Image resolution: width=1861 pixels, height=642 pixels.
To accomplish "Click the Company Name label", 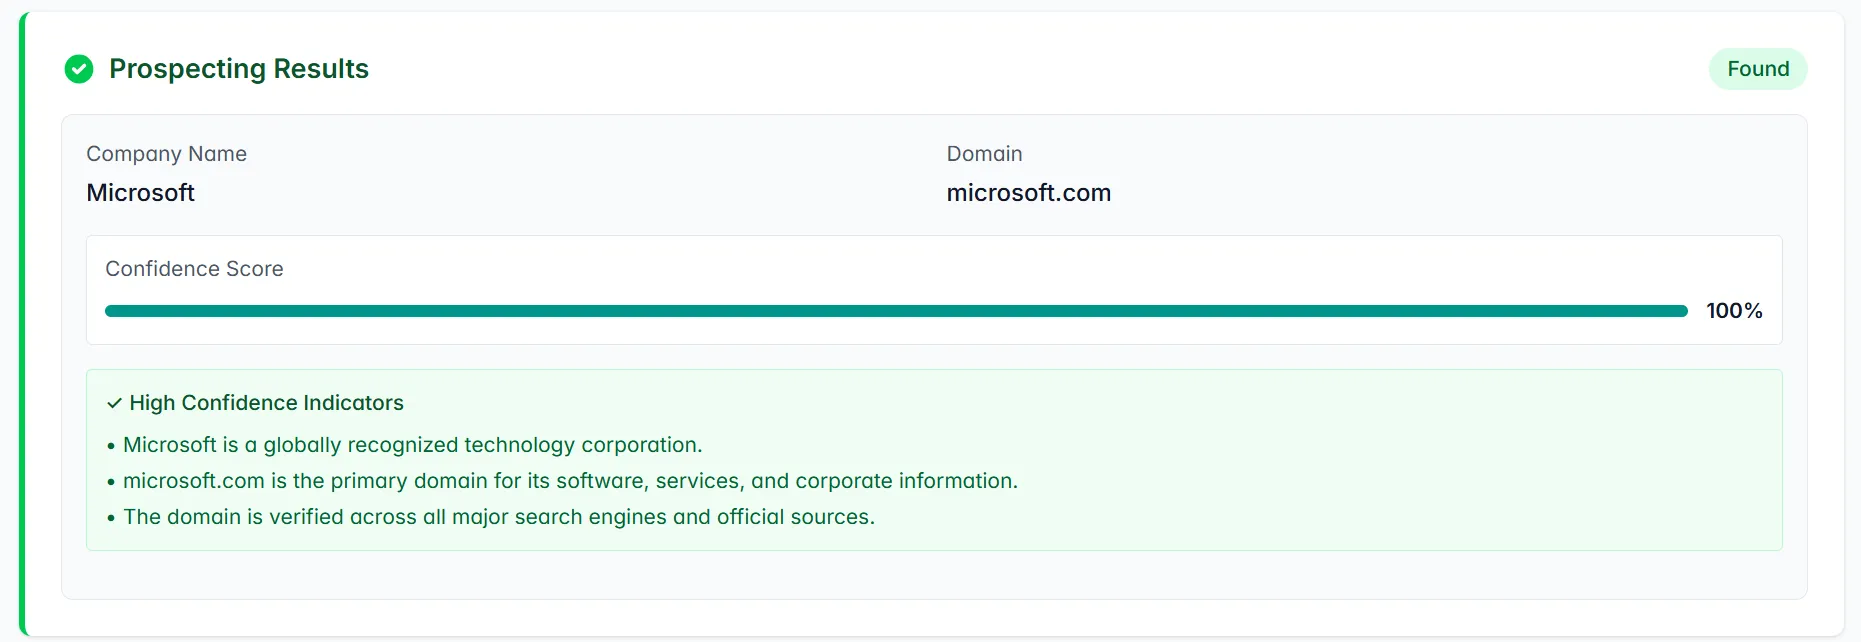I will click(166, 154).
